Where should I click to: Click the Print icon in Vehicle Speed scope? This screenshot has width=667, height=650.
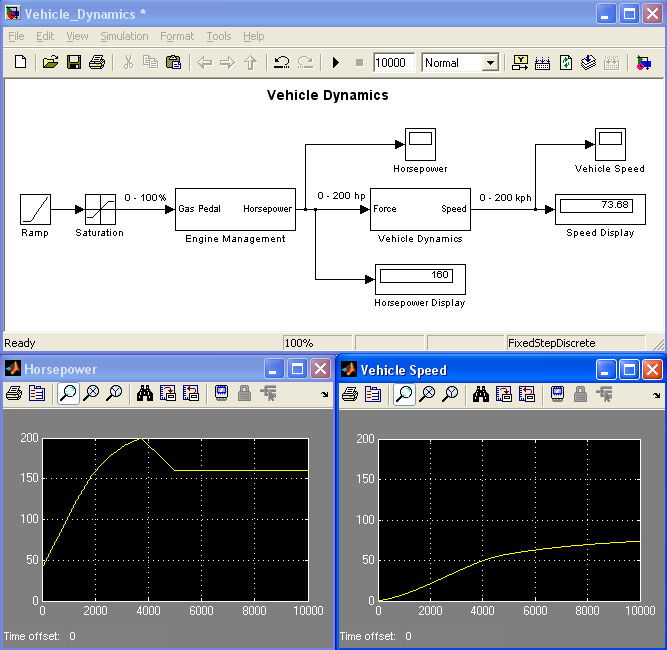350,394
